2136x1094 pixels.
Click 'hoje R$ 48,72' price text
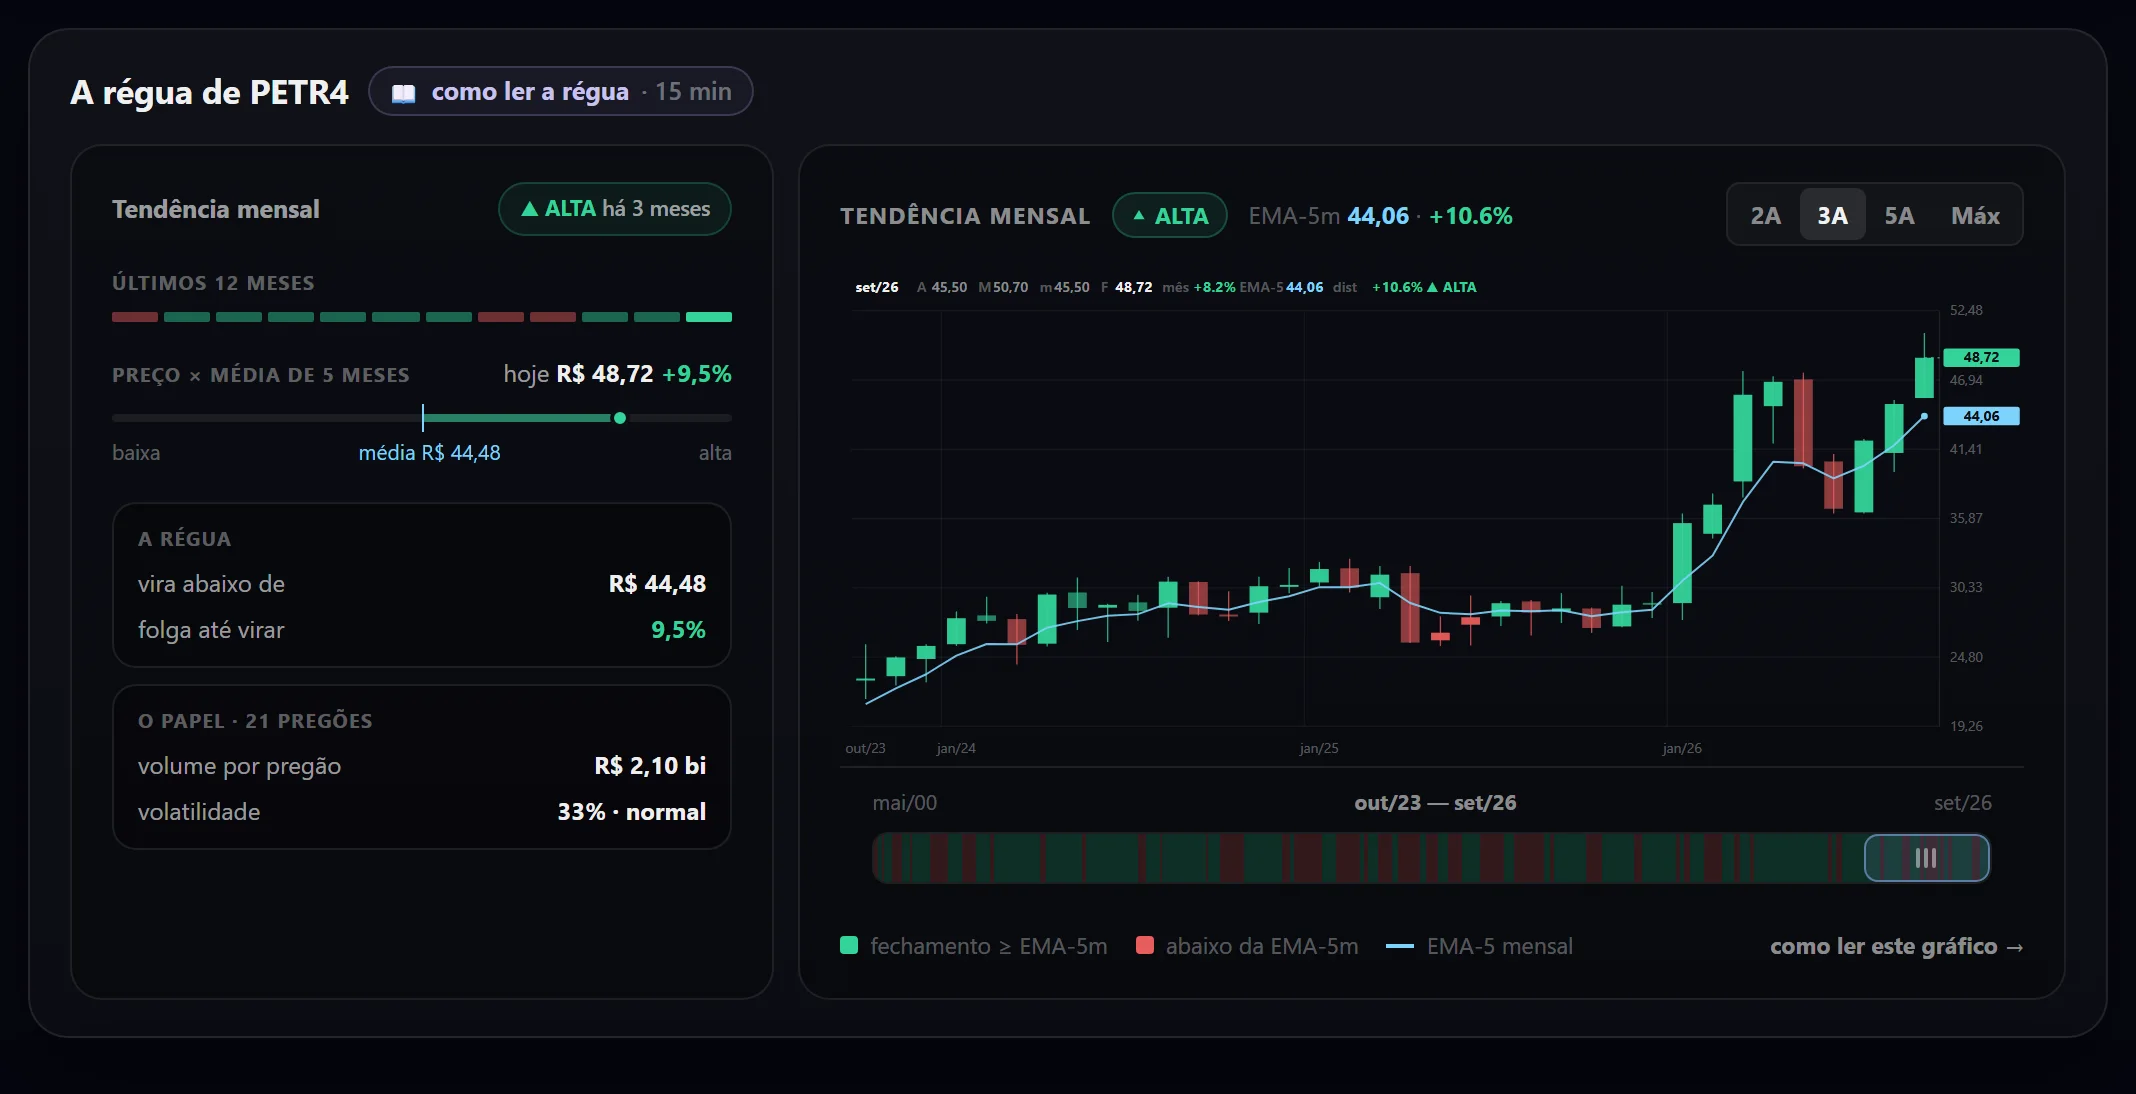578,374
